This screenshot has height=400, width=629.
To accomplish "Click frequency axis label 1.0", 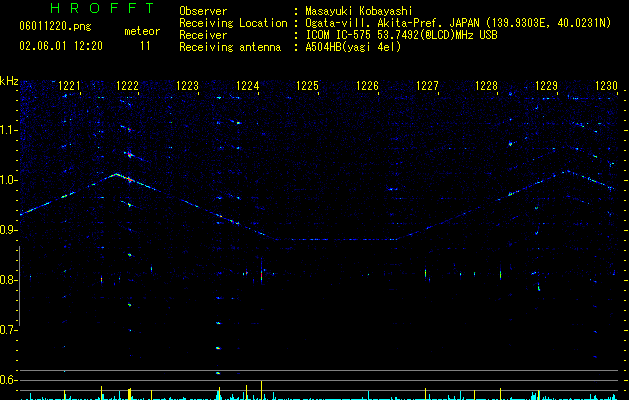I will click(x=9, y=180).
